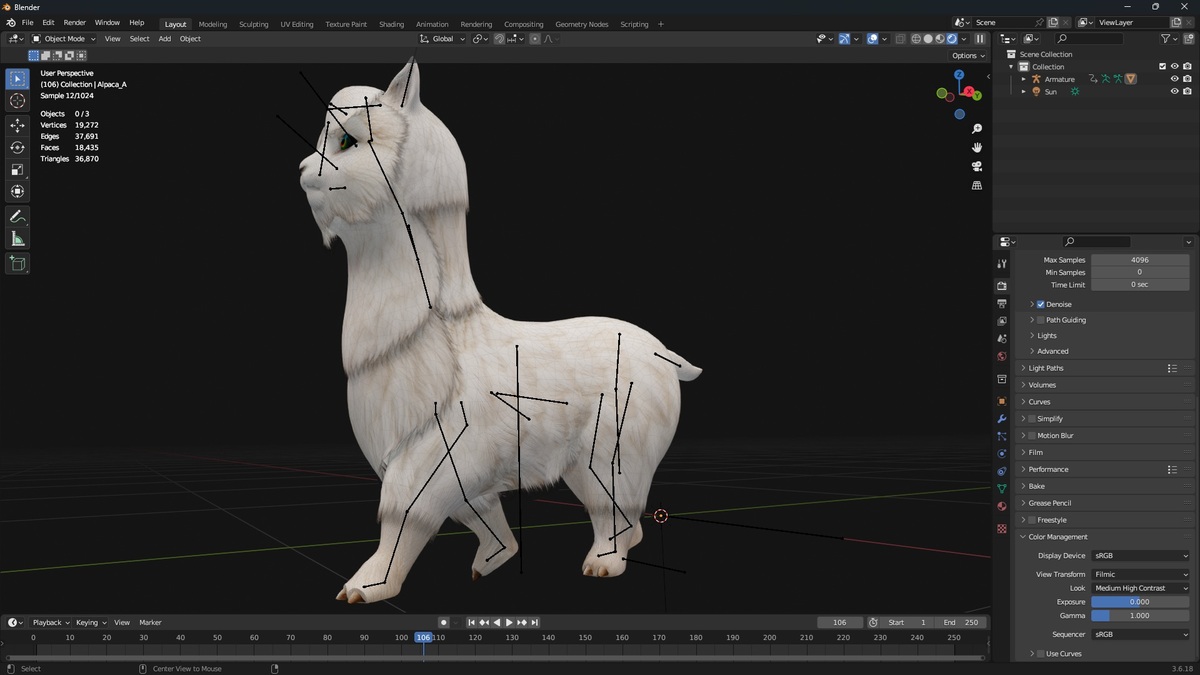This screenshot has width=1200, height=675.
Task: Pick the Measure tool
Action: point(17,238)
